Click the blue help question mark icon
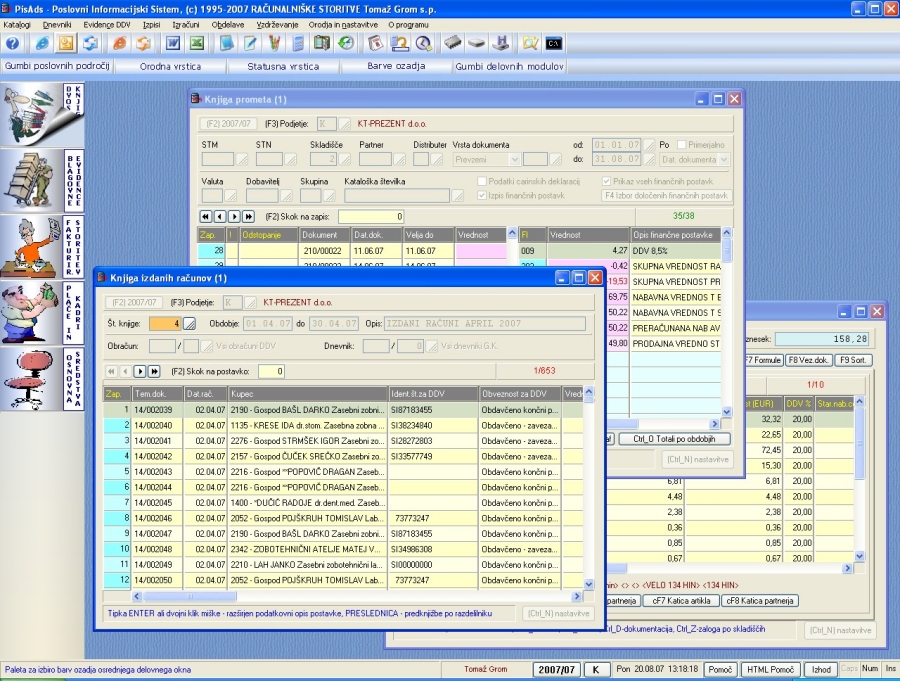The width and height of the screenshot is (900, 681). click(x=13, y=43)
